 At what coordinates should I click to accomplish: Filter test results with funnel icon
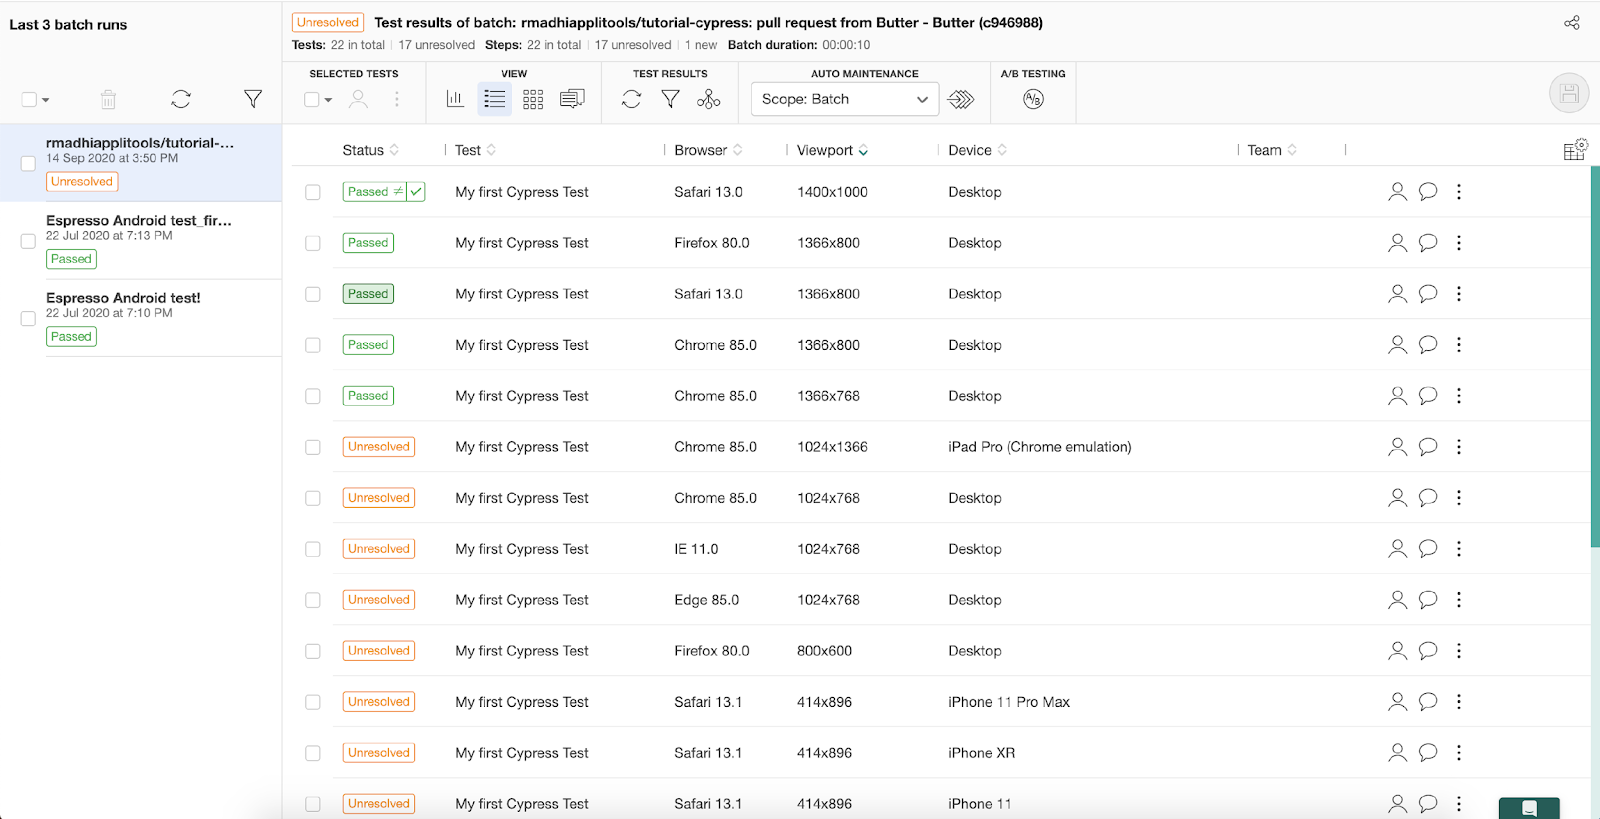tap(670, 99)
